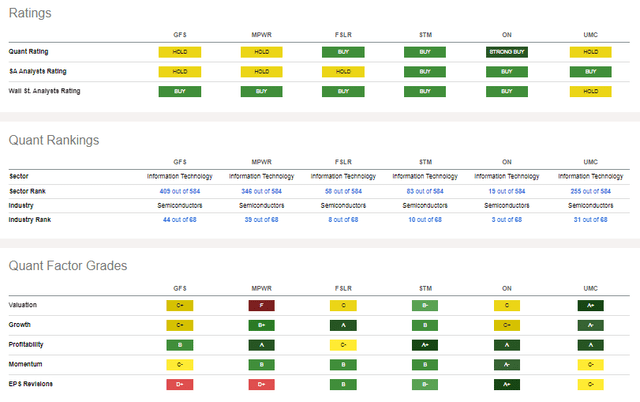
Task: Open FSLR sector rank 58 out of 584
Action: coord(343,191)
